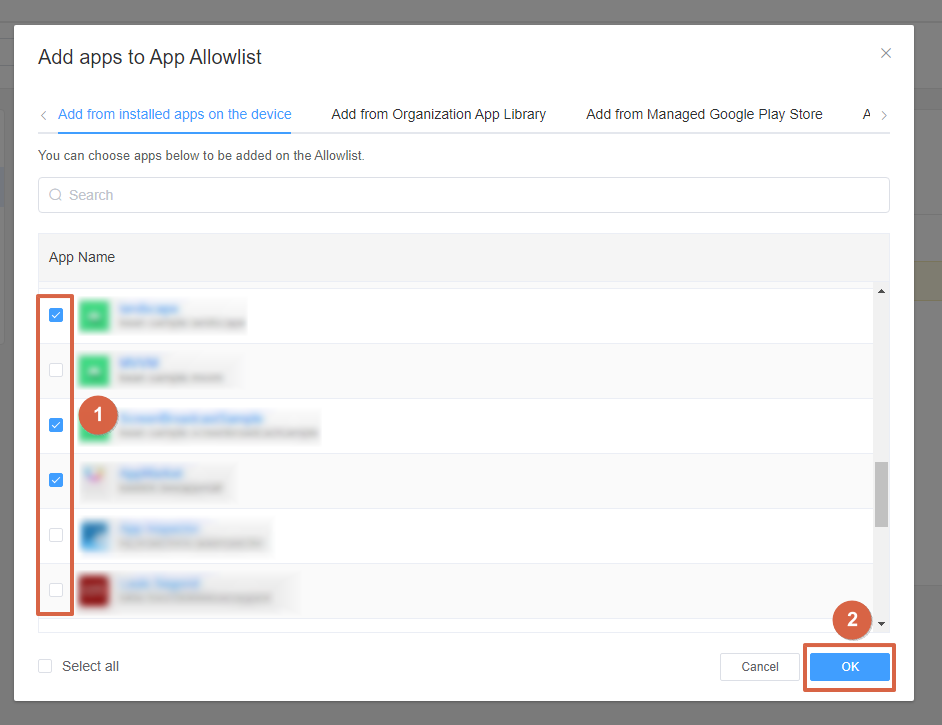Click the magnifier icon in the search box
Image resolution: width=942 pixels, height=725 pixels.
pyautogui.click(x=55, y=195)
